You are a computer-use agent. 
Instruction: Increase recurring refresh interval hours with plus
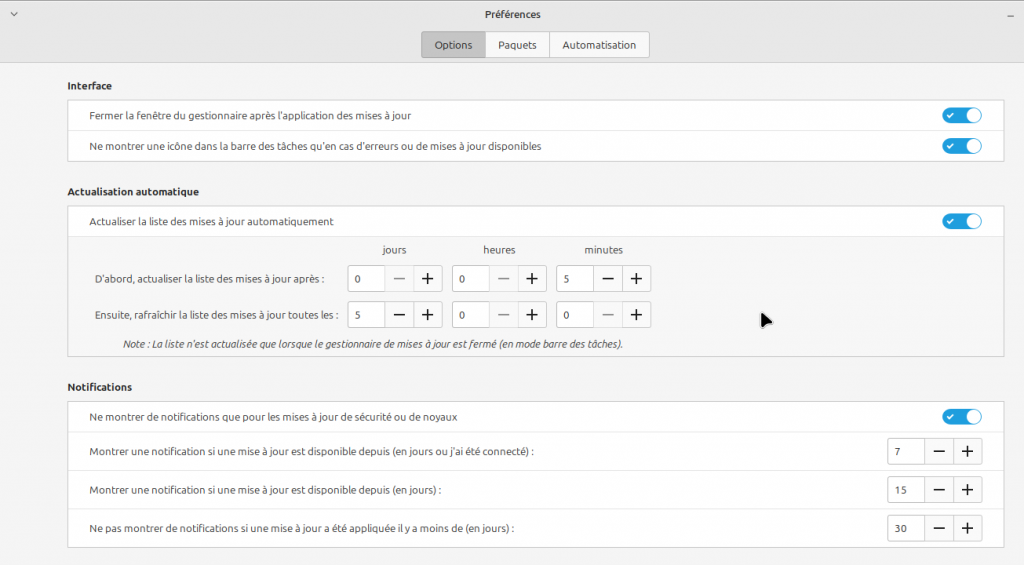(x=532, y=315)
